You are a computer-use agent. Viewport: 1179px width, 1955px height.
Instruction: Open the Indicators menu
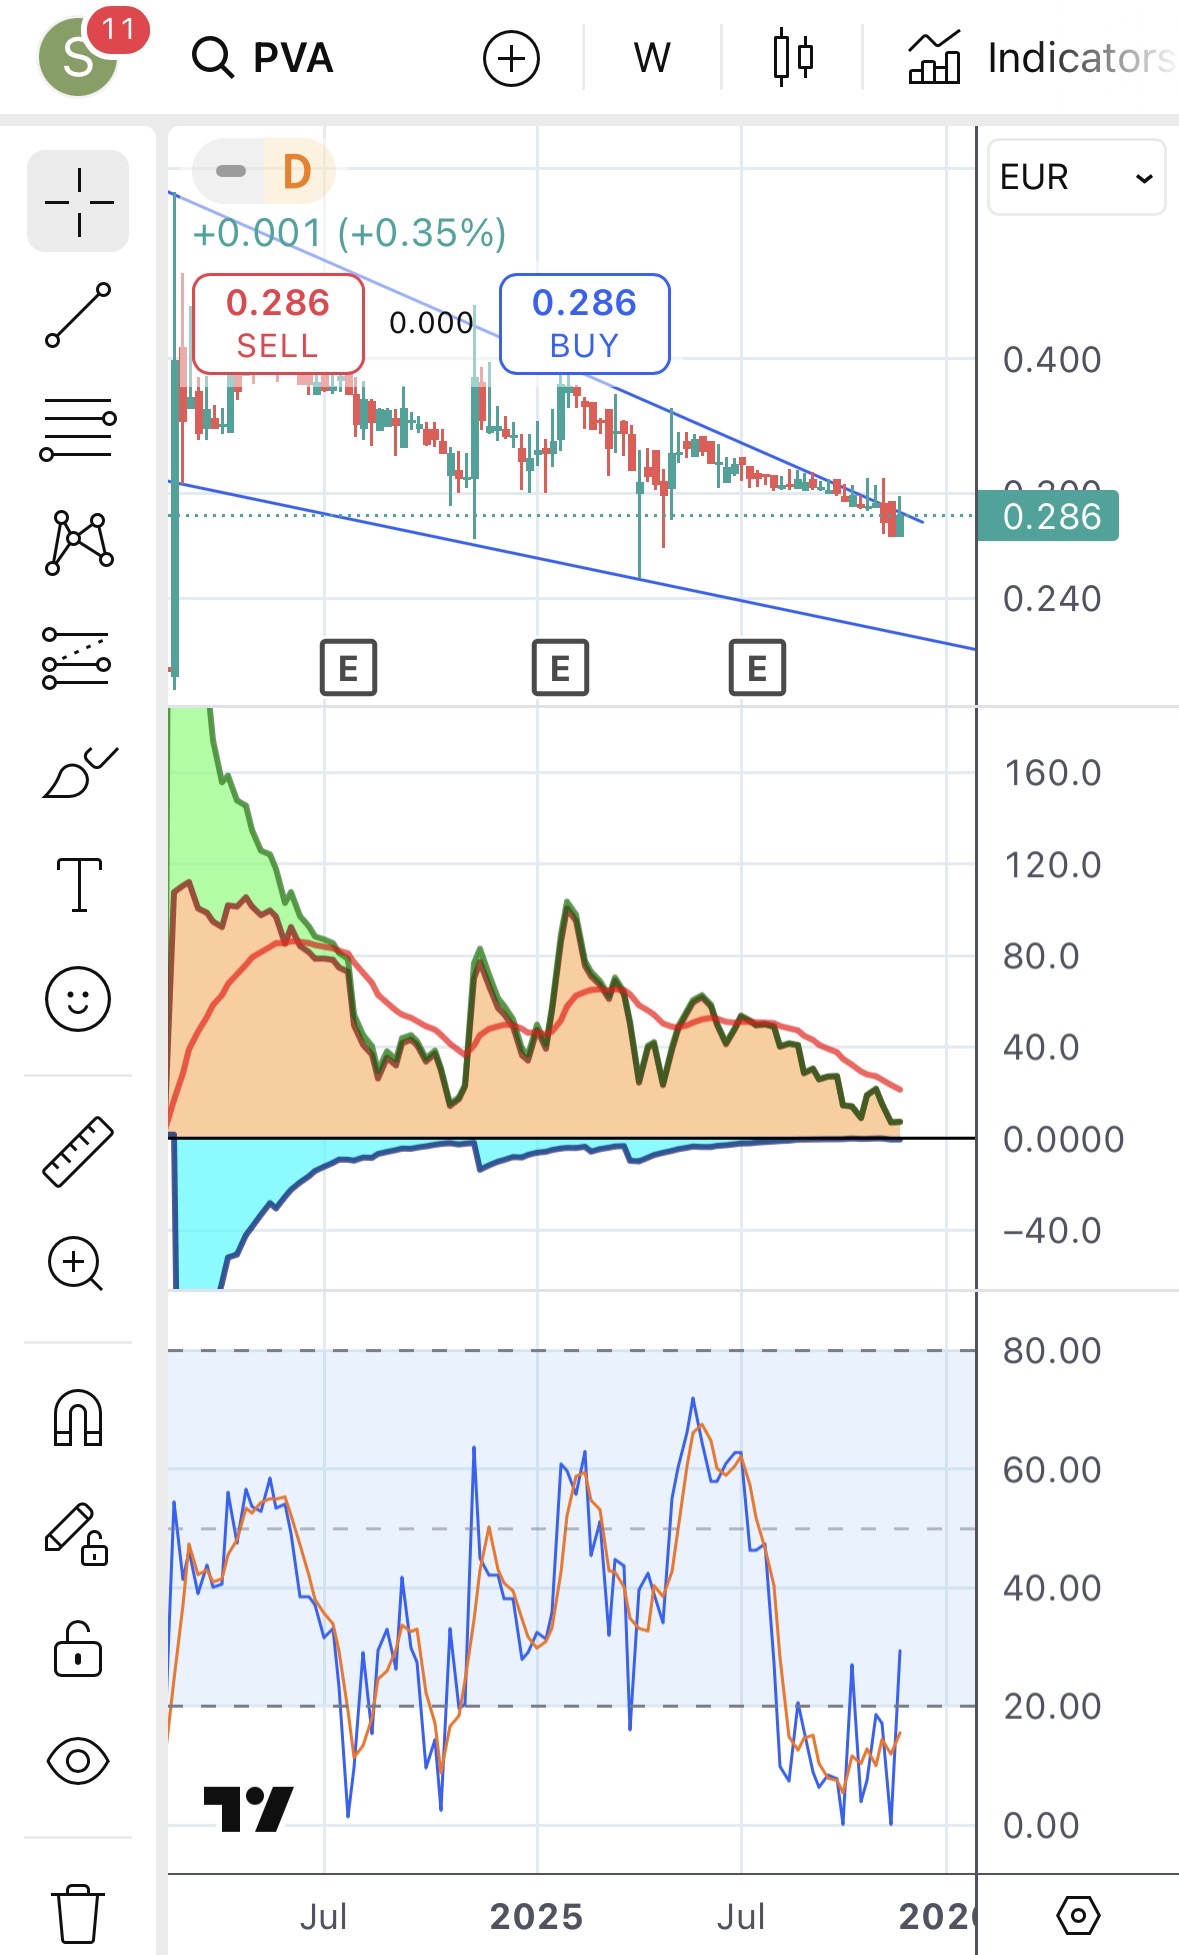(x=1040, y=58)
